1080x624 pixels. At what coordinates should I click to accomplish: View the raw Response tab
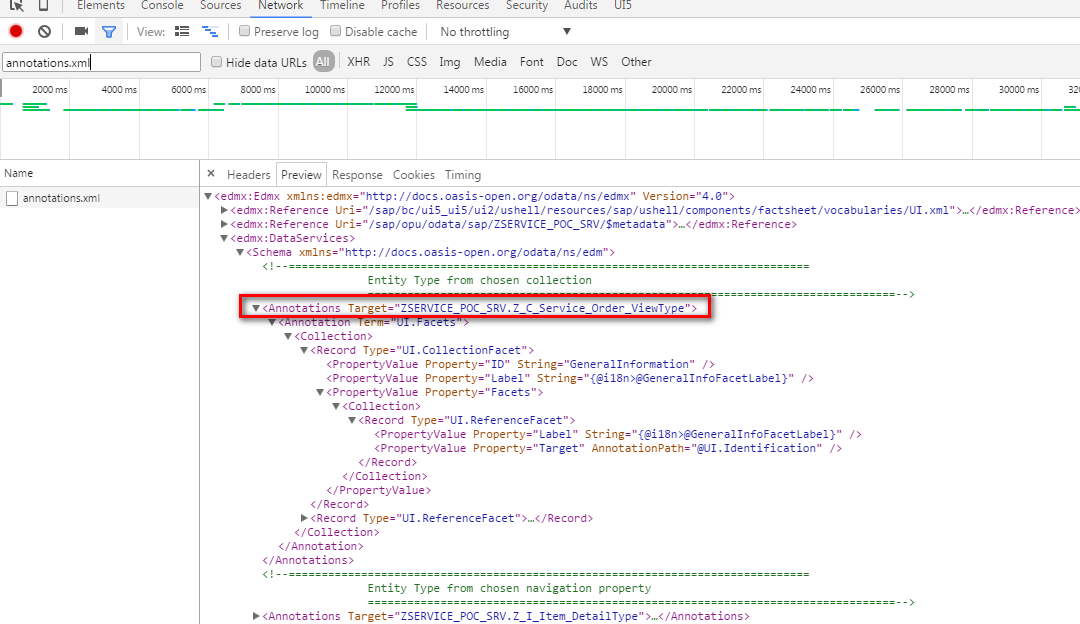pos(357,175)
